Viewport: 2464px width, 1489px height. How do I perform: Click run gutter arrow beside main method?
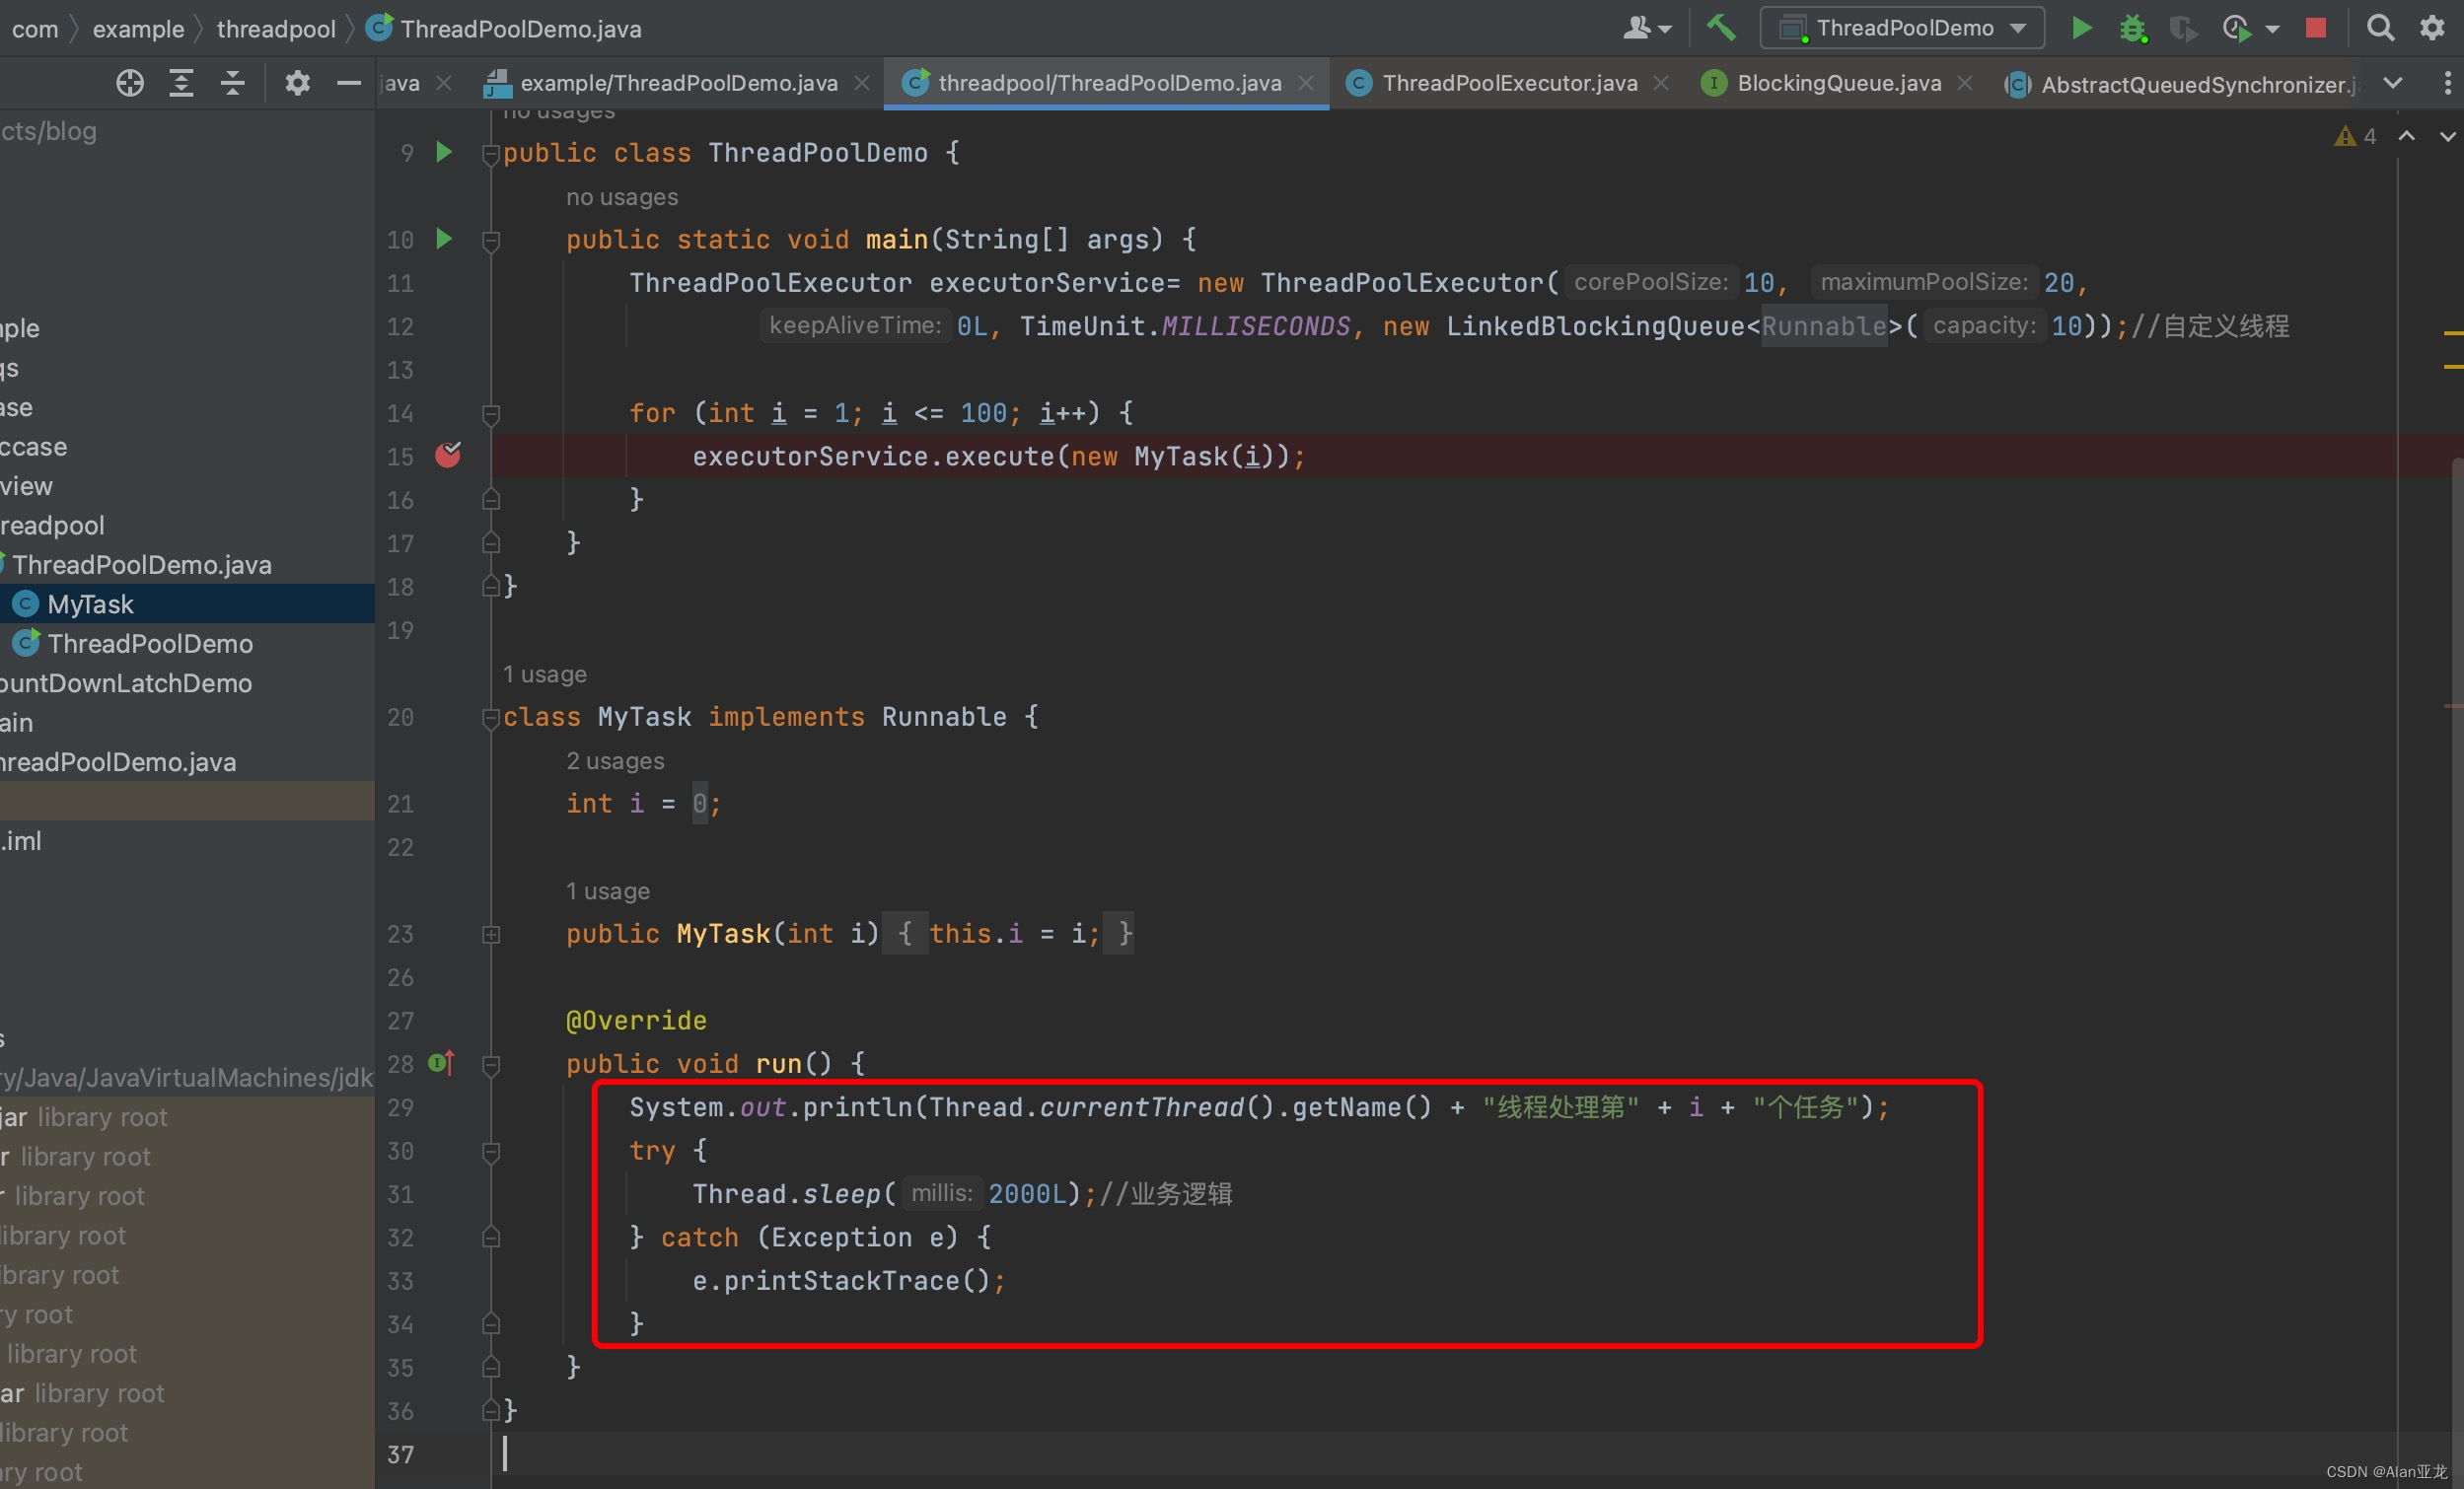click(444, 239)
